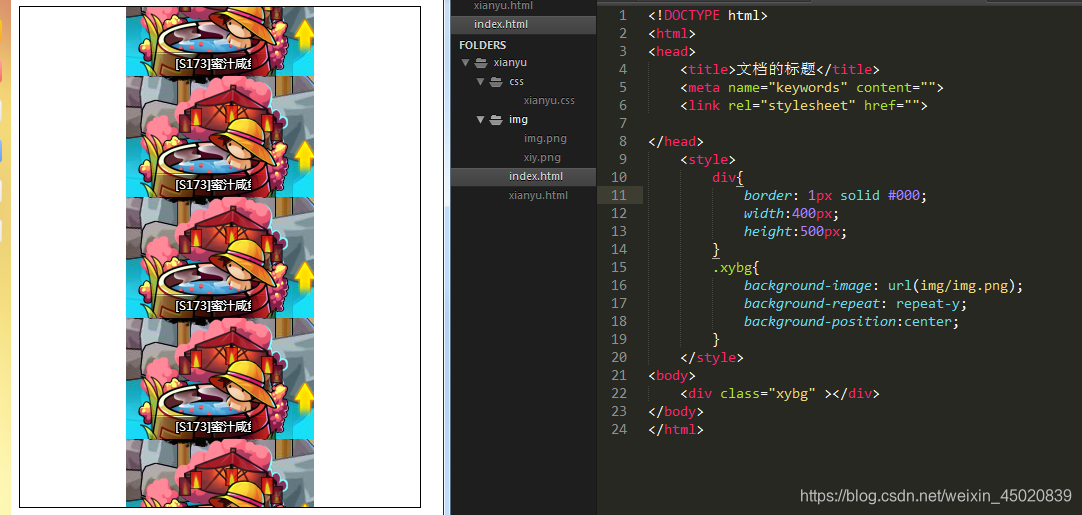Screen dimensions: 1082x515
Task: Click the css folder icon in sidebar
Action: point(495,82)
